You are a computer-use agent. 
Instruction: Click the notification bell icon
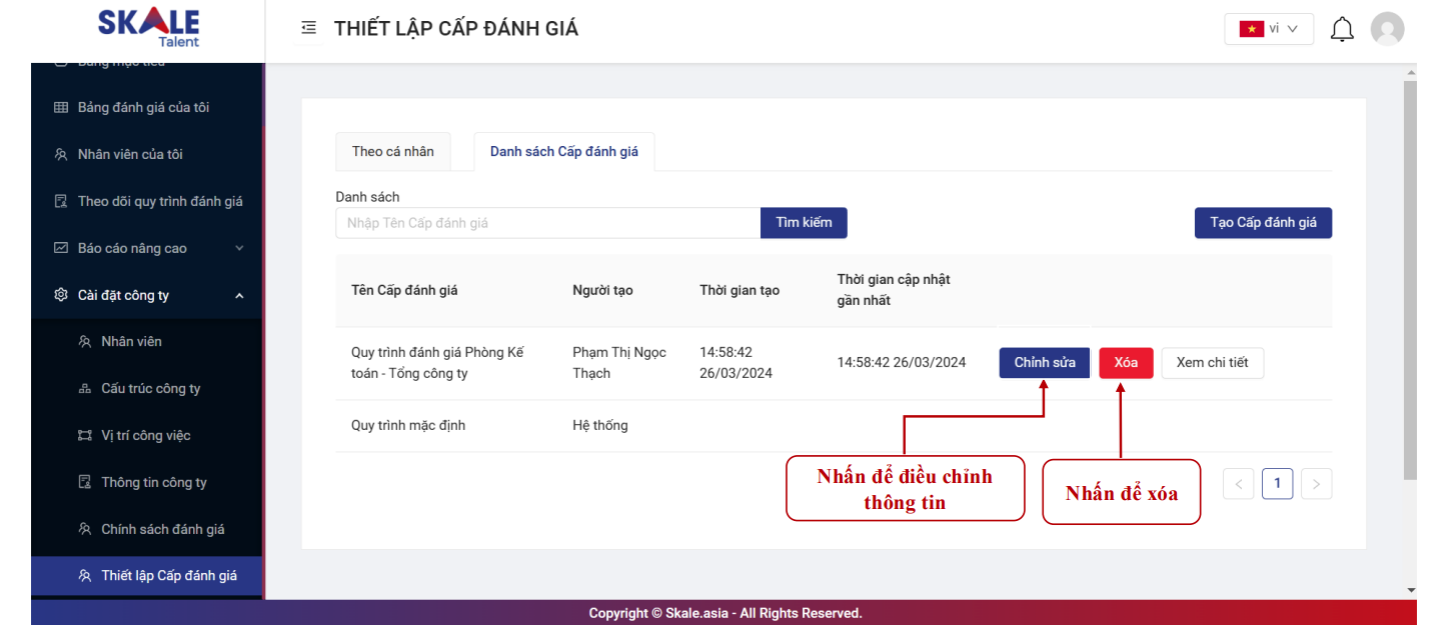[1341, 30]
